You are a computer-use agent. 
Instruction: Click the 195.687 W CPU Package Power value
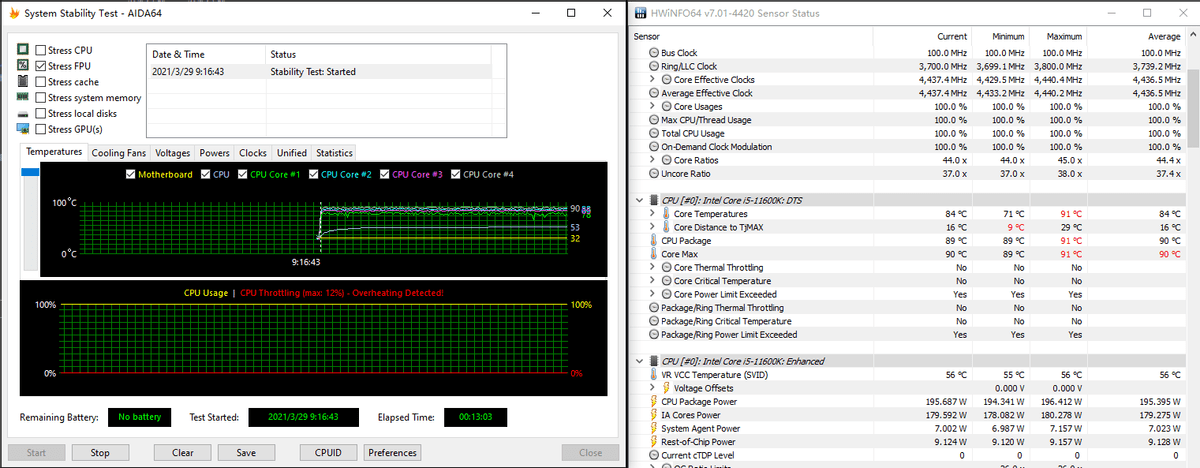[x=943, y=401]
